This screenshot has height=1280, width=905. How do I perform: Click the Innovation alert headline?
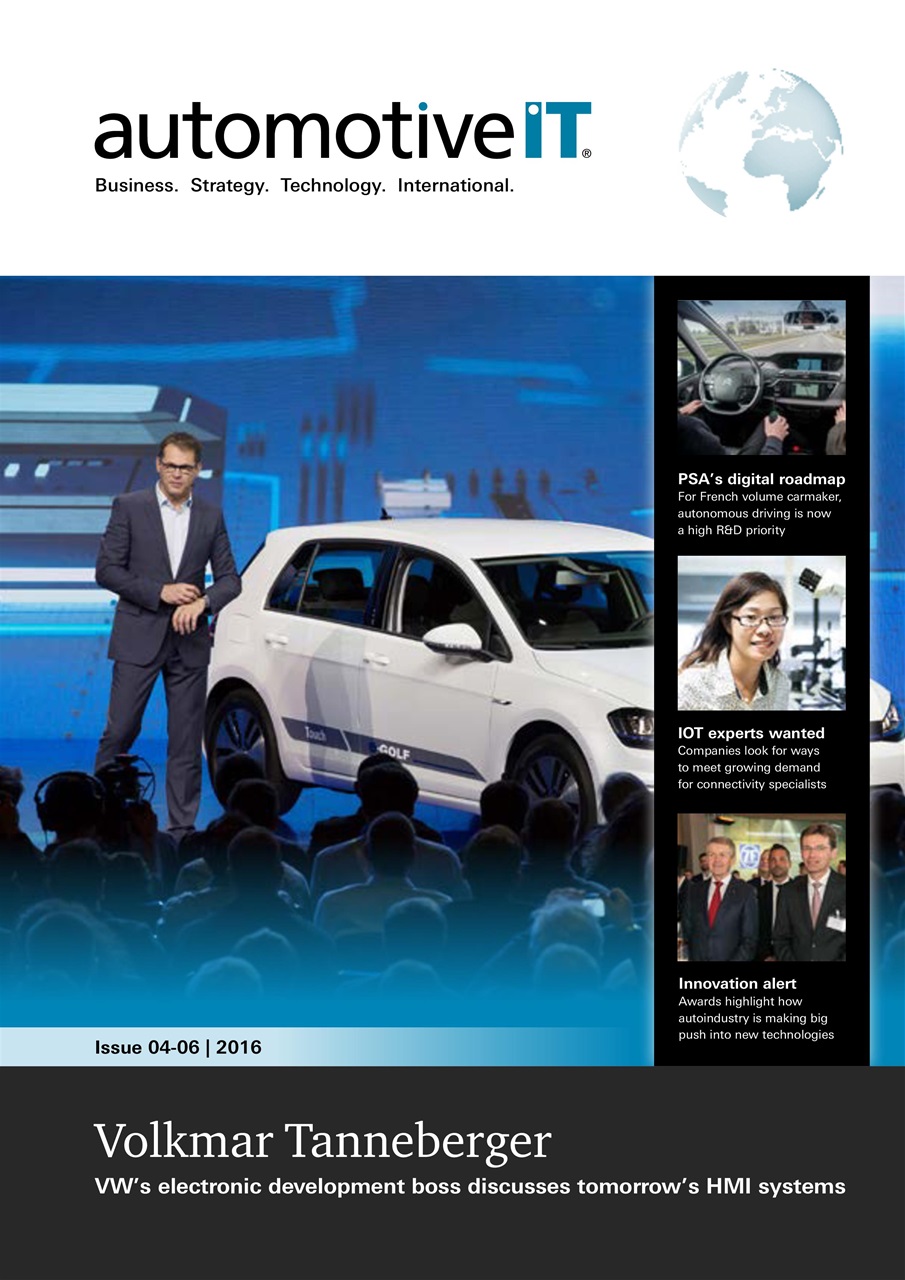coord(737,984)
